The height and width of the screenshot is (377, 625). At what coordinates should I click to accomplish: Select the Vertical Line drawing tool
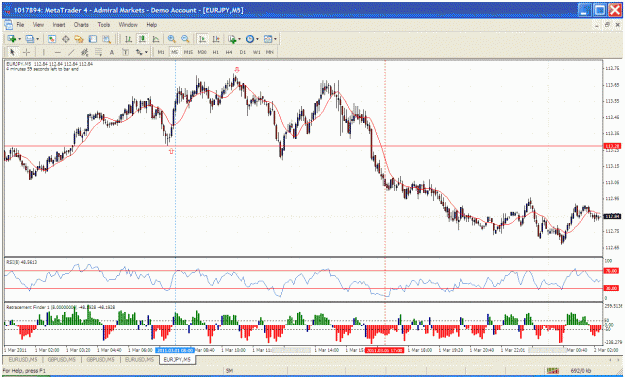pyautogui.click(x=43, y=52)
